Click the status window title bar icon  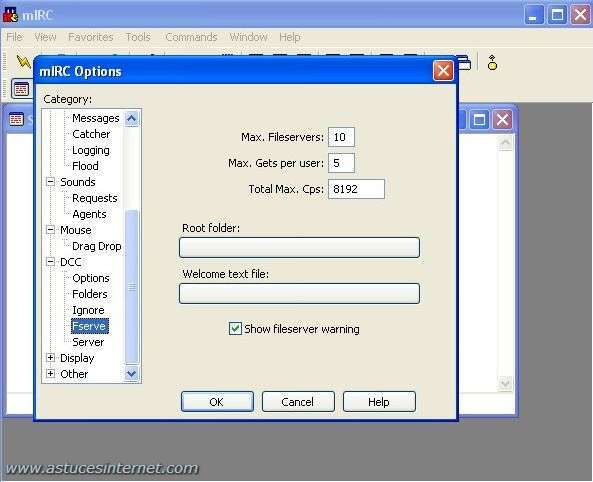pos(16,120)
